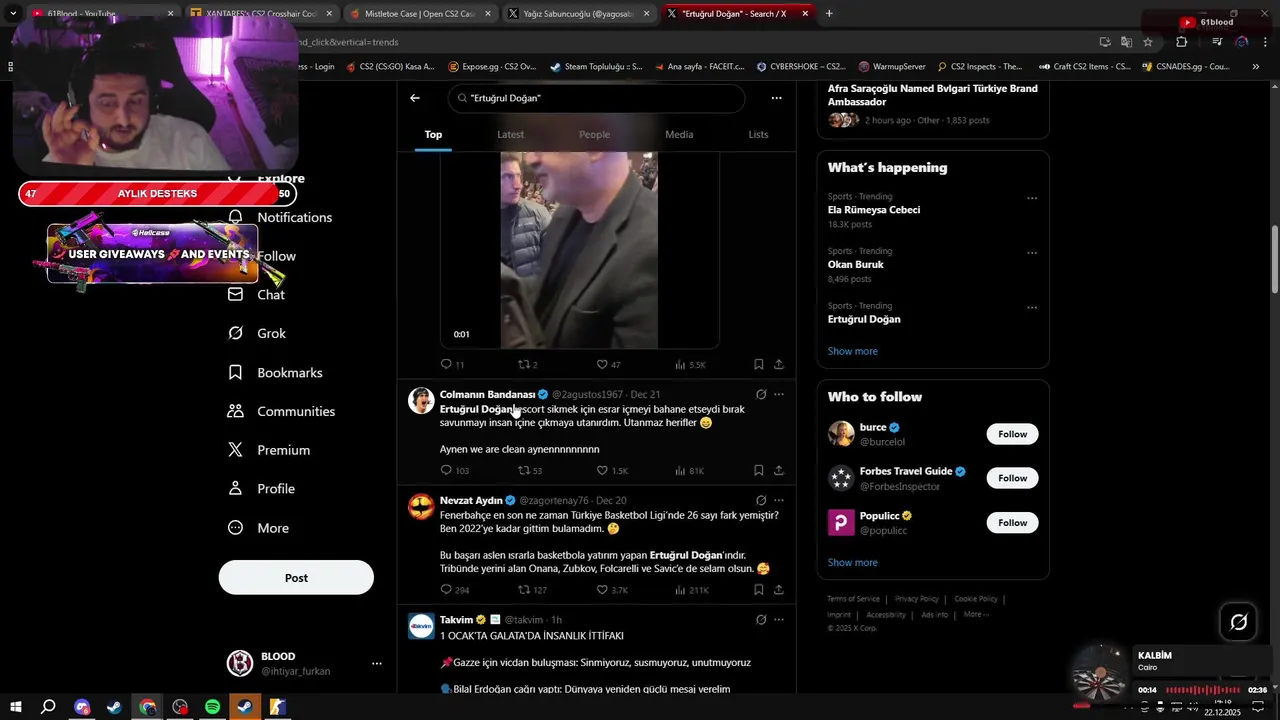Click the page vertical scrollbar thumb
The image size is (1280, 720).
pyautogui.click(x=1274, y=260)
